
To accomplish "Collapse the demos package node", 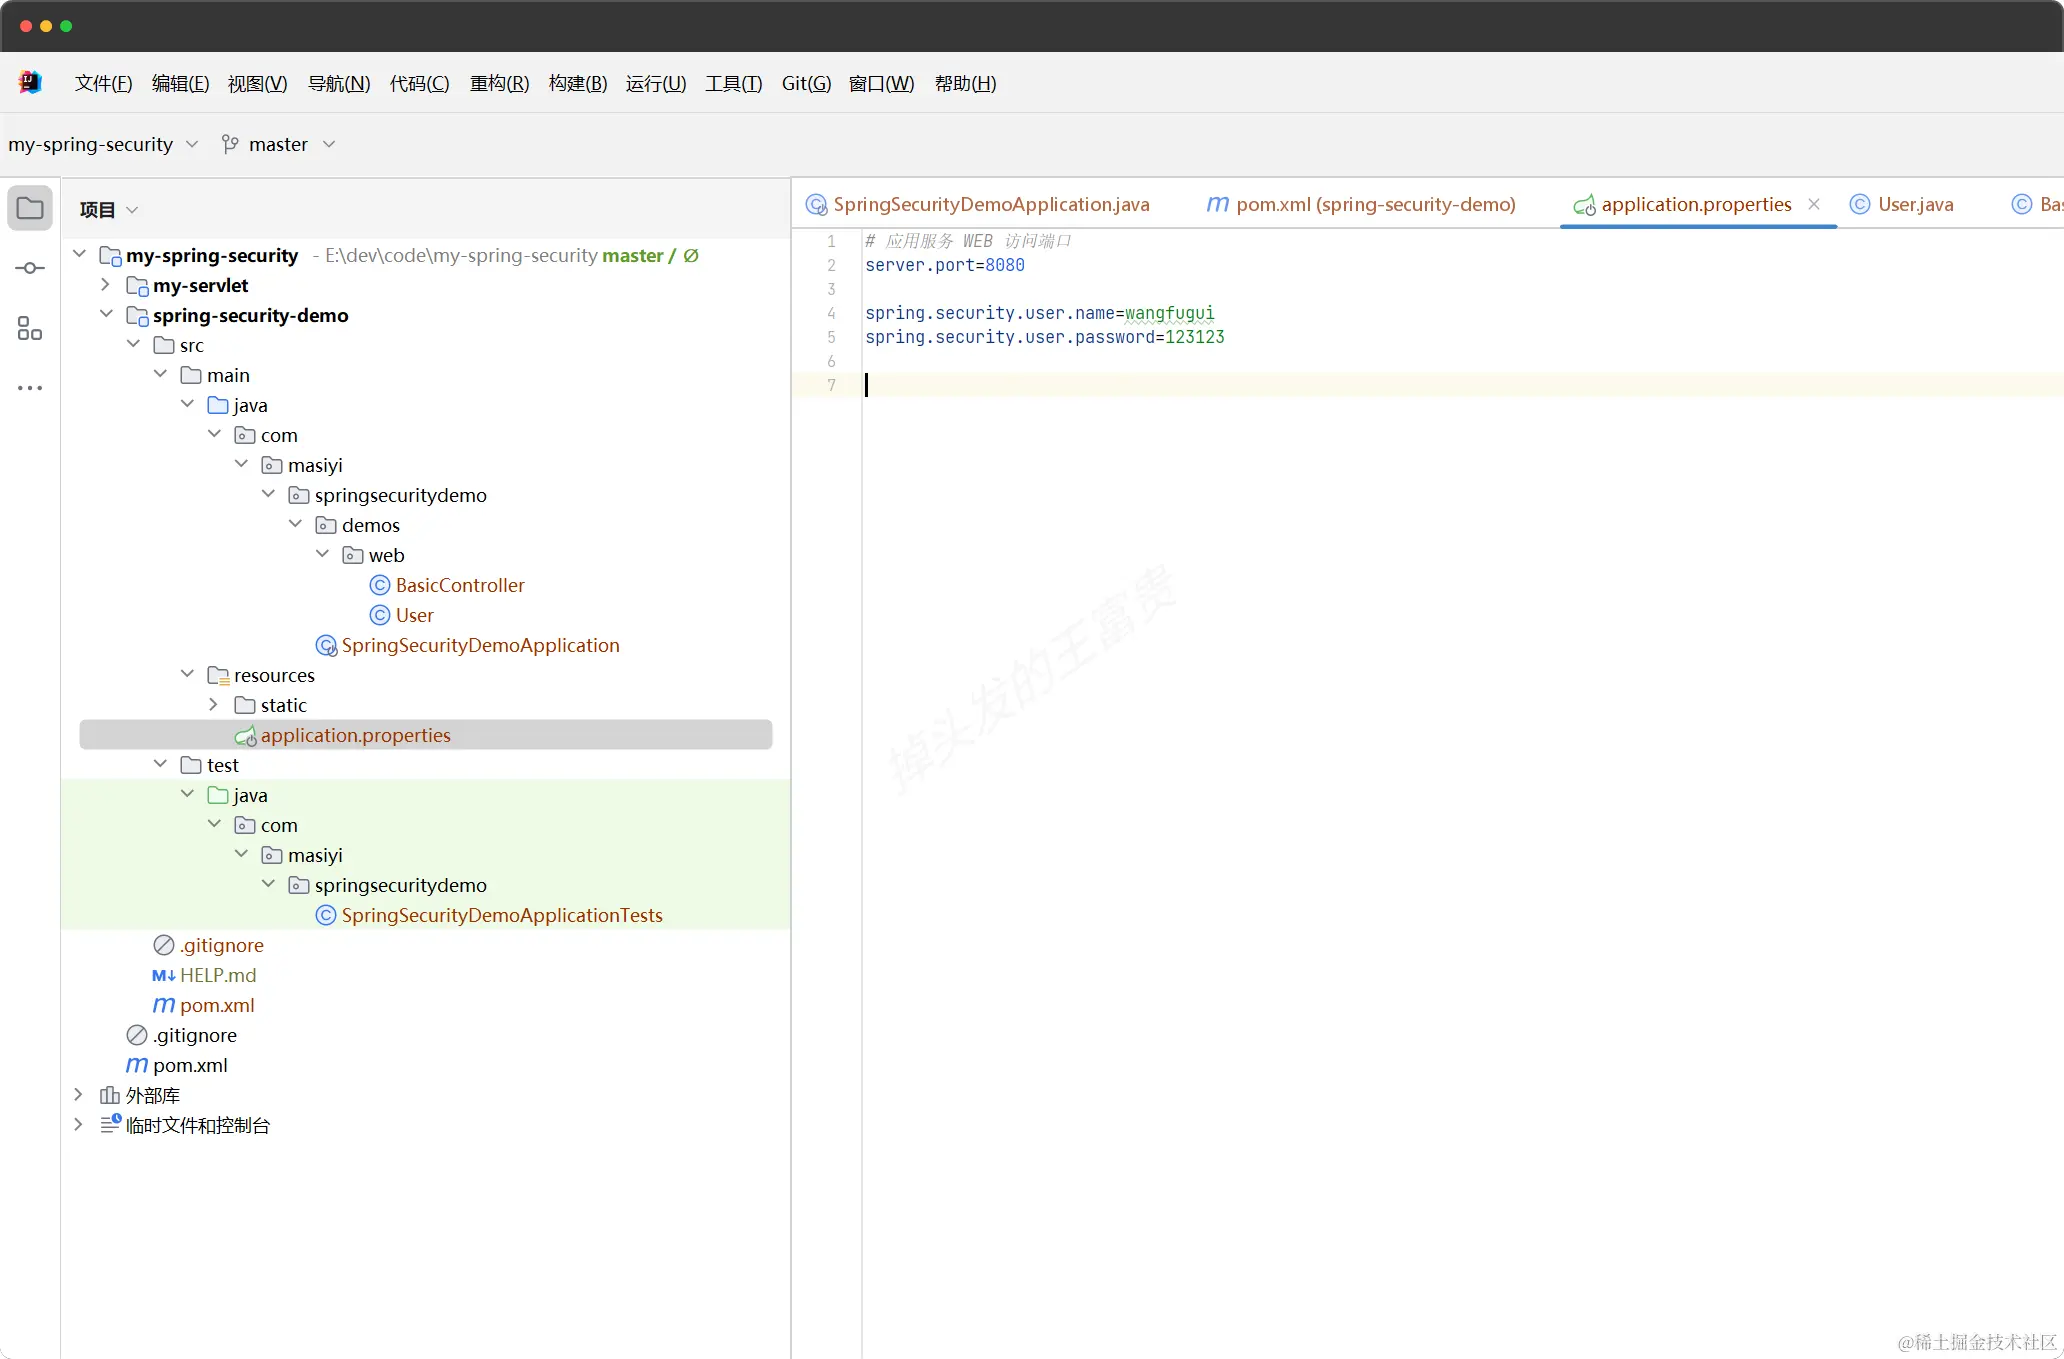I will [295, 524].
